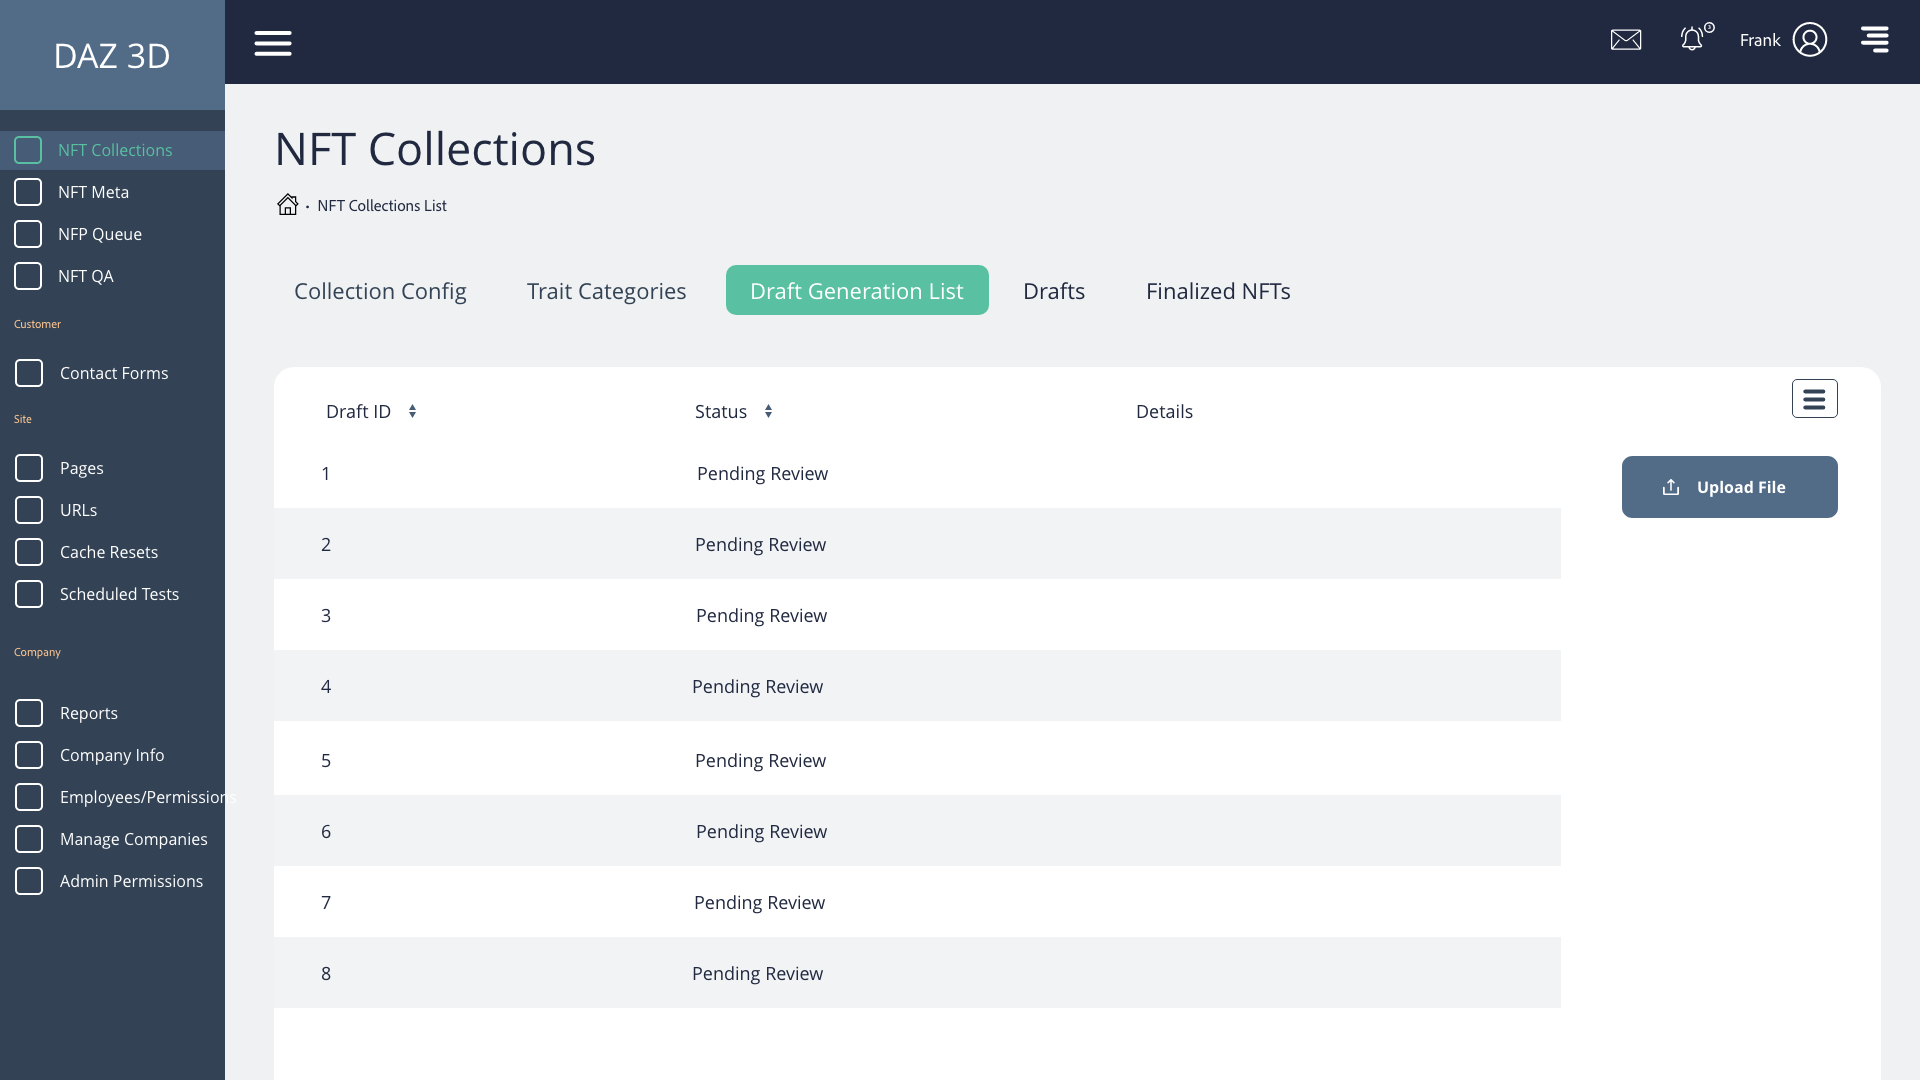
Task: Select Draft ID 2 cell
Action: [x=326, y=544]
